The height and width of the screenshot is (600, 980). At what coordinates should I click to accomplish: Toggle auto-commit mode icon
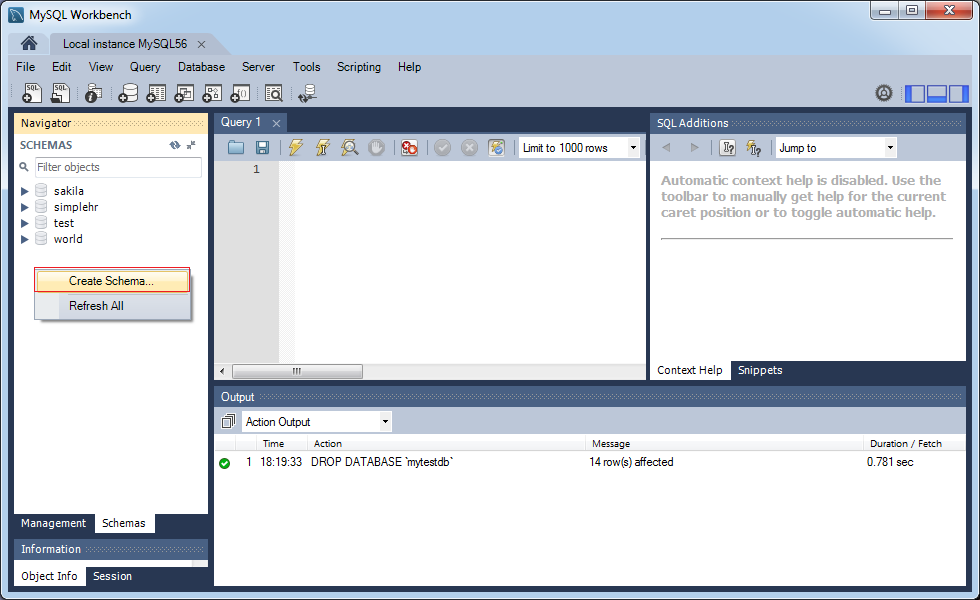coord(496,148)
